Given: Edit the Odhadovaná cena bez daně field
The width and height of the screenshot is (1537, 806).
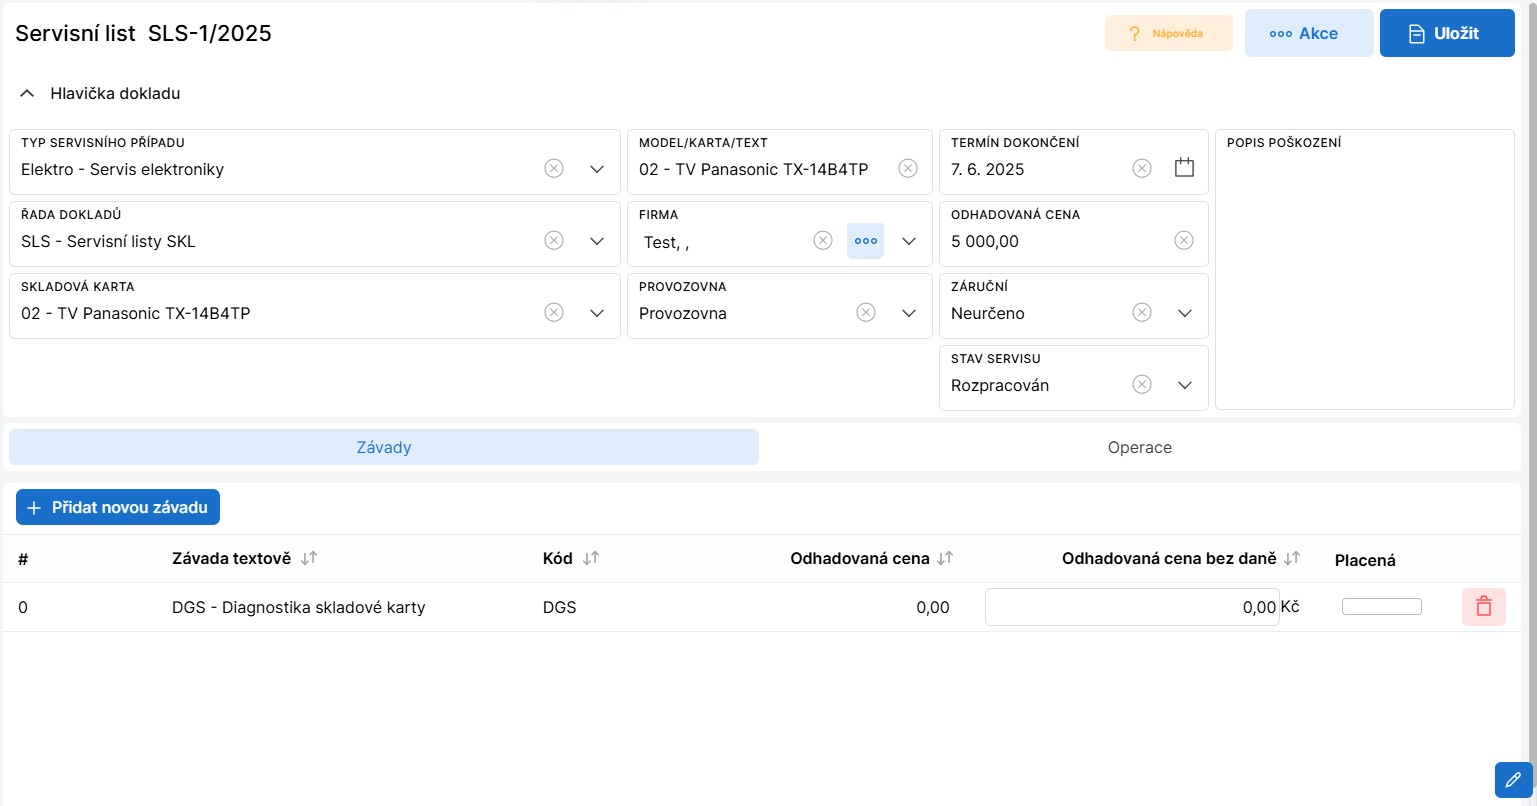Looking at the screenshot, I should coord(1132,607).
